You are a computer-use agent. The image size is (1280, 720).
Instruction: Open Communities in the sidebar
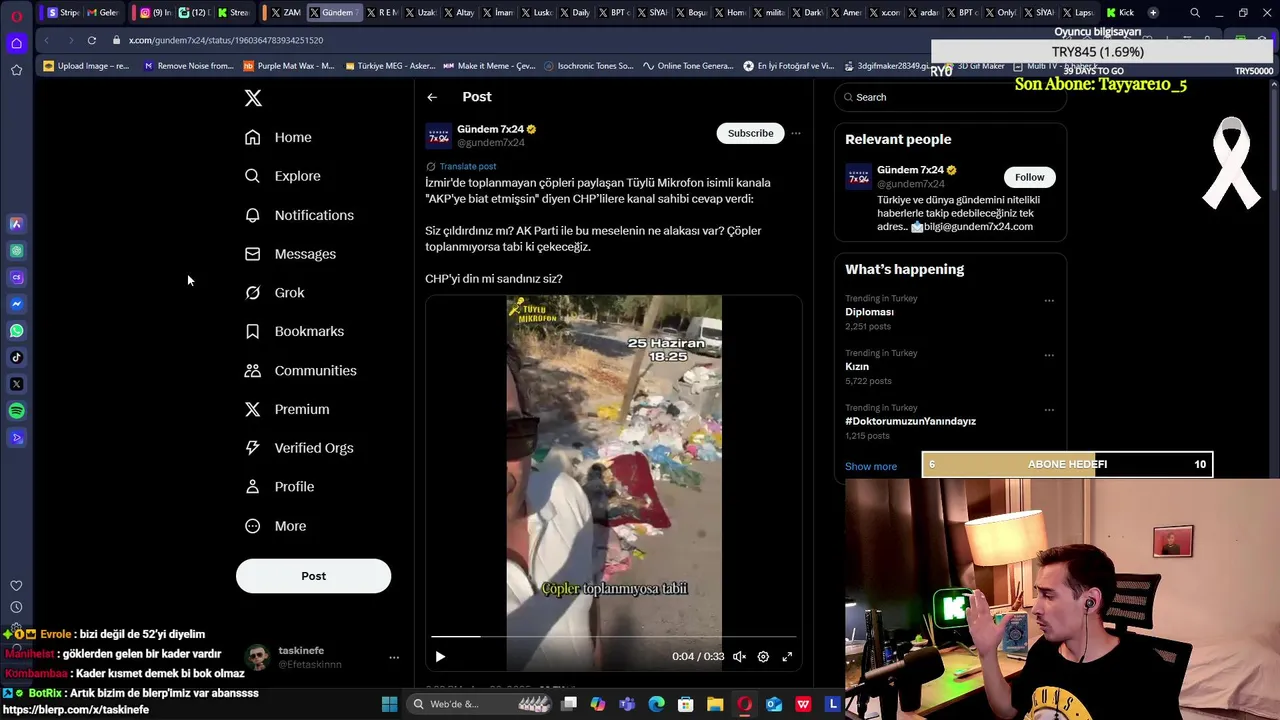300,370
